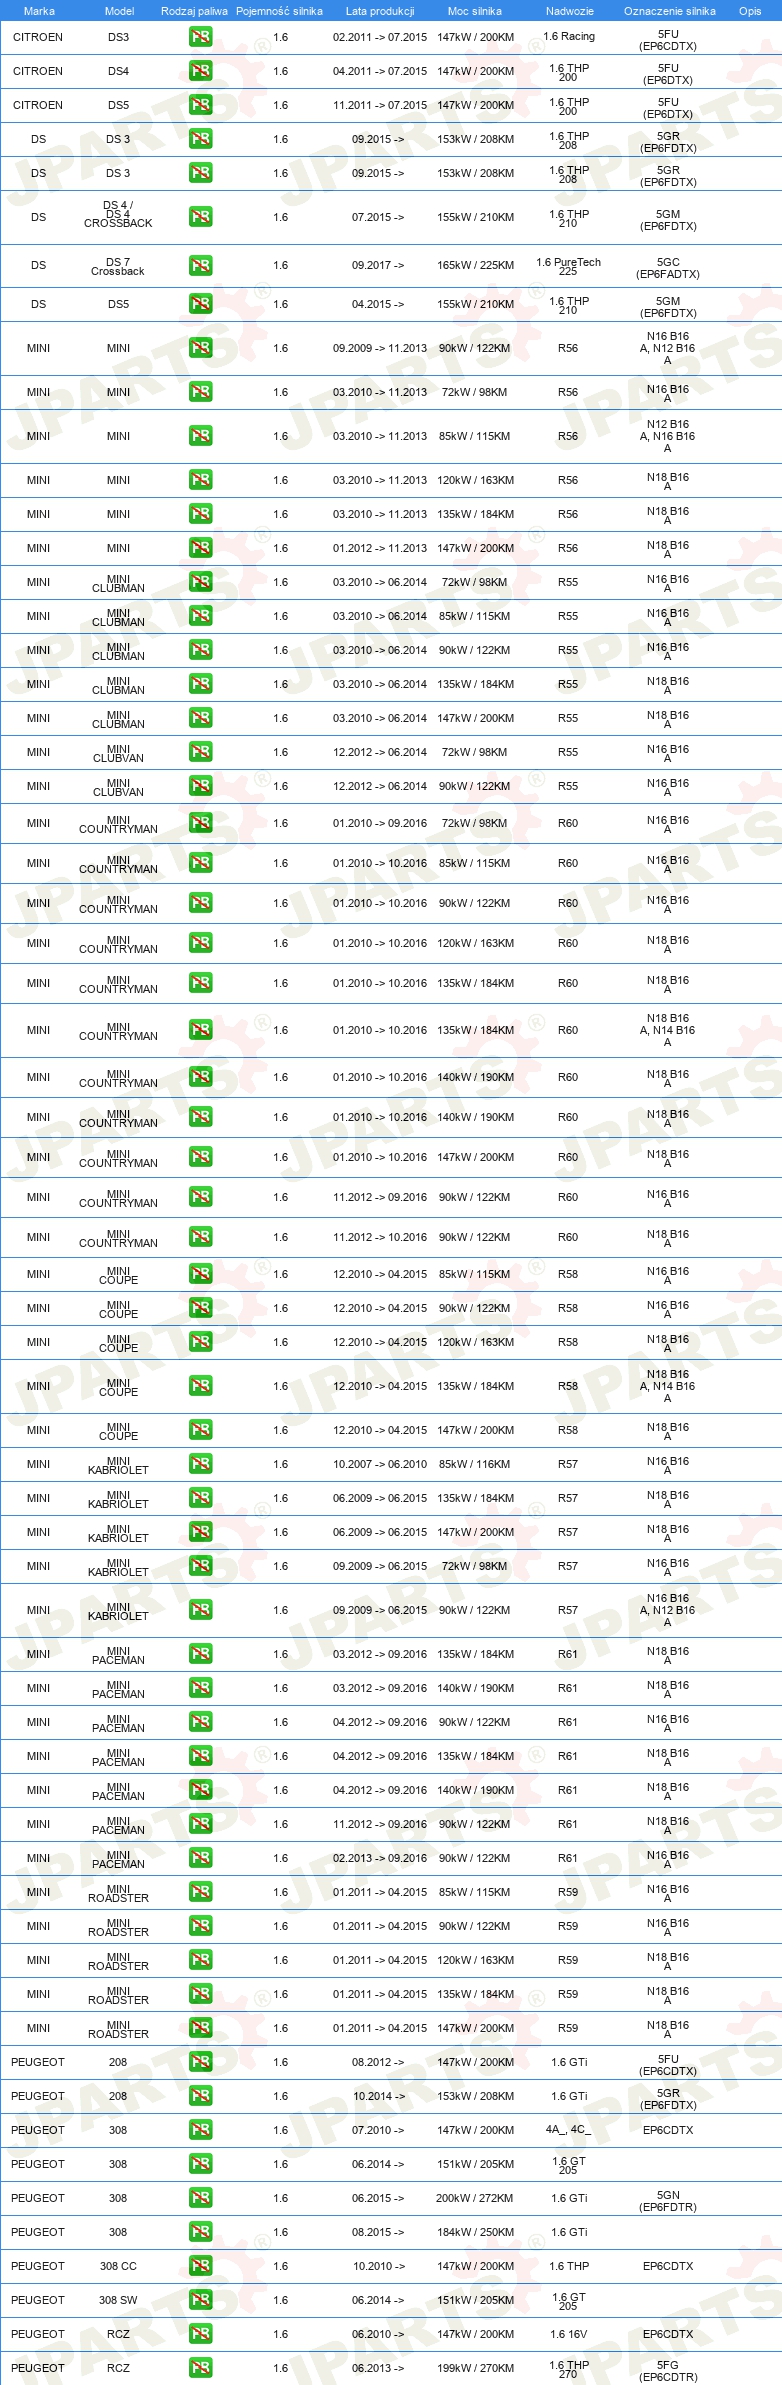Click fuel icon in MINI KABRIOLET 72kW / 98KM row
The height and width of the screenshot is (2385, 782).
click(x=200, y=1566)
